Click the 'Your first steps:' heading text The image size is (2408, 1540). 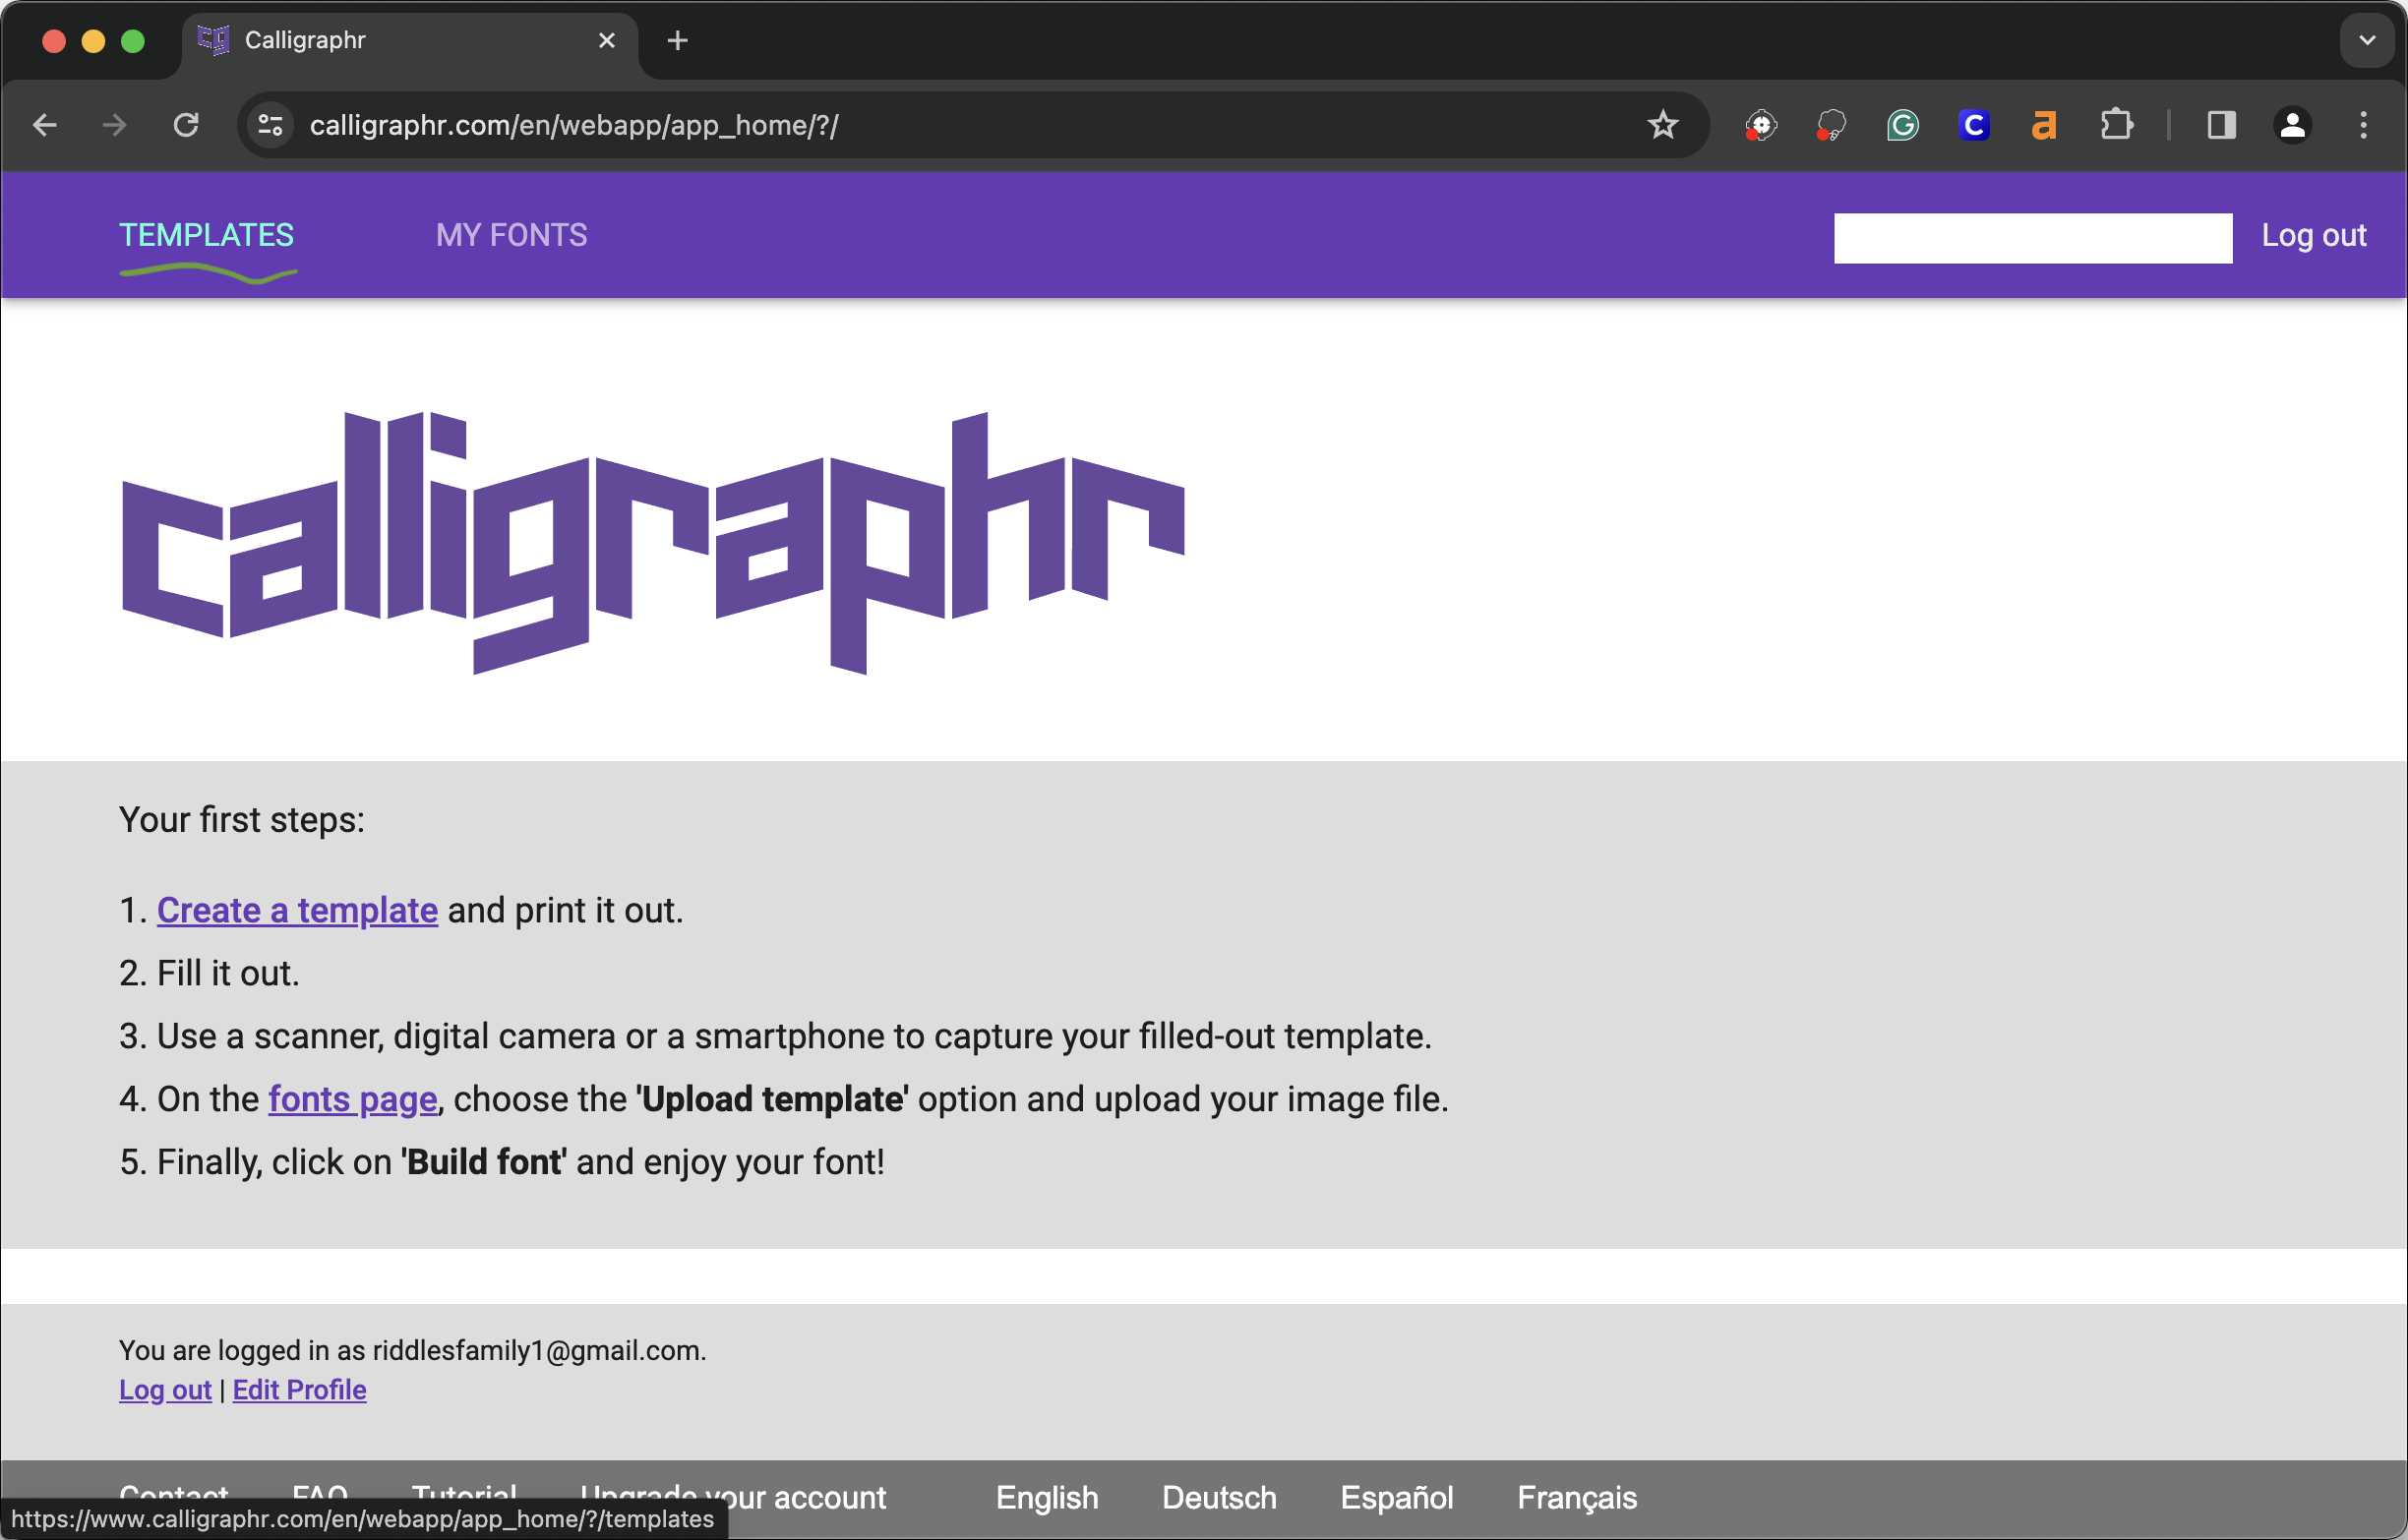coord(242,819)
